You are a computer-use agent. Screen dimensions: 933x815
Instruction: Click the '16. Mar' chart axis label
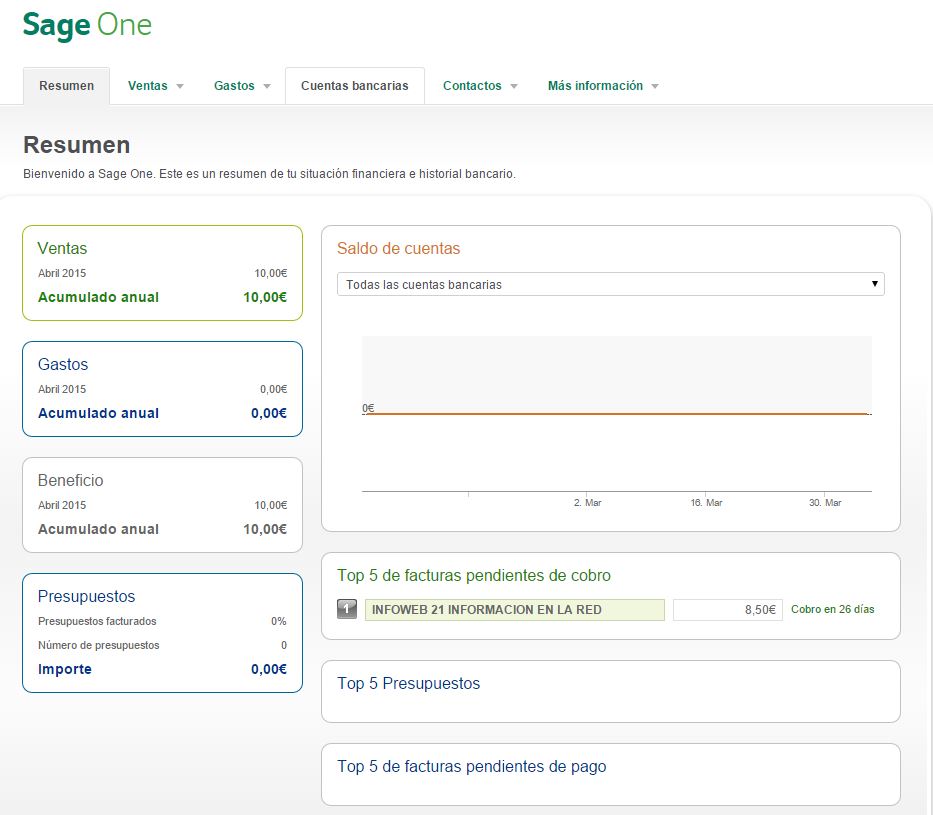click(x=706, y=503)
